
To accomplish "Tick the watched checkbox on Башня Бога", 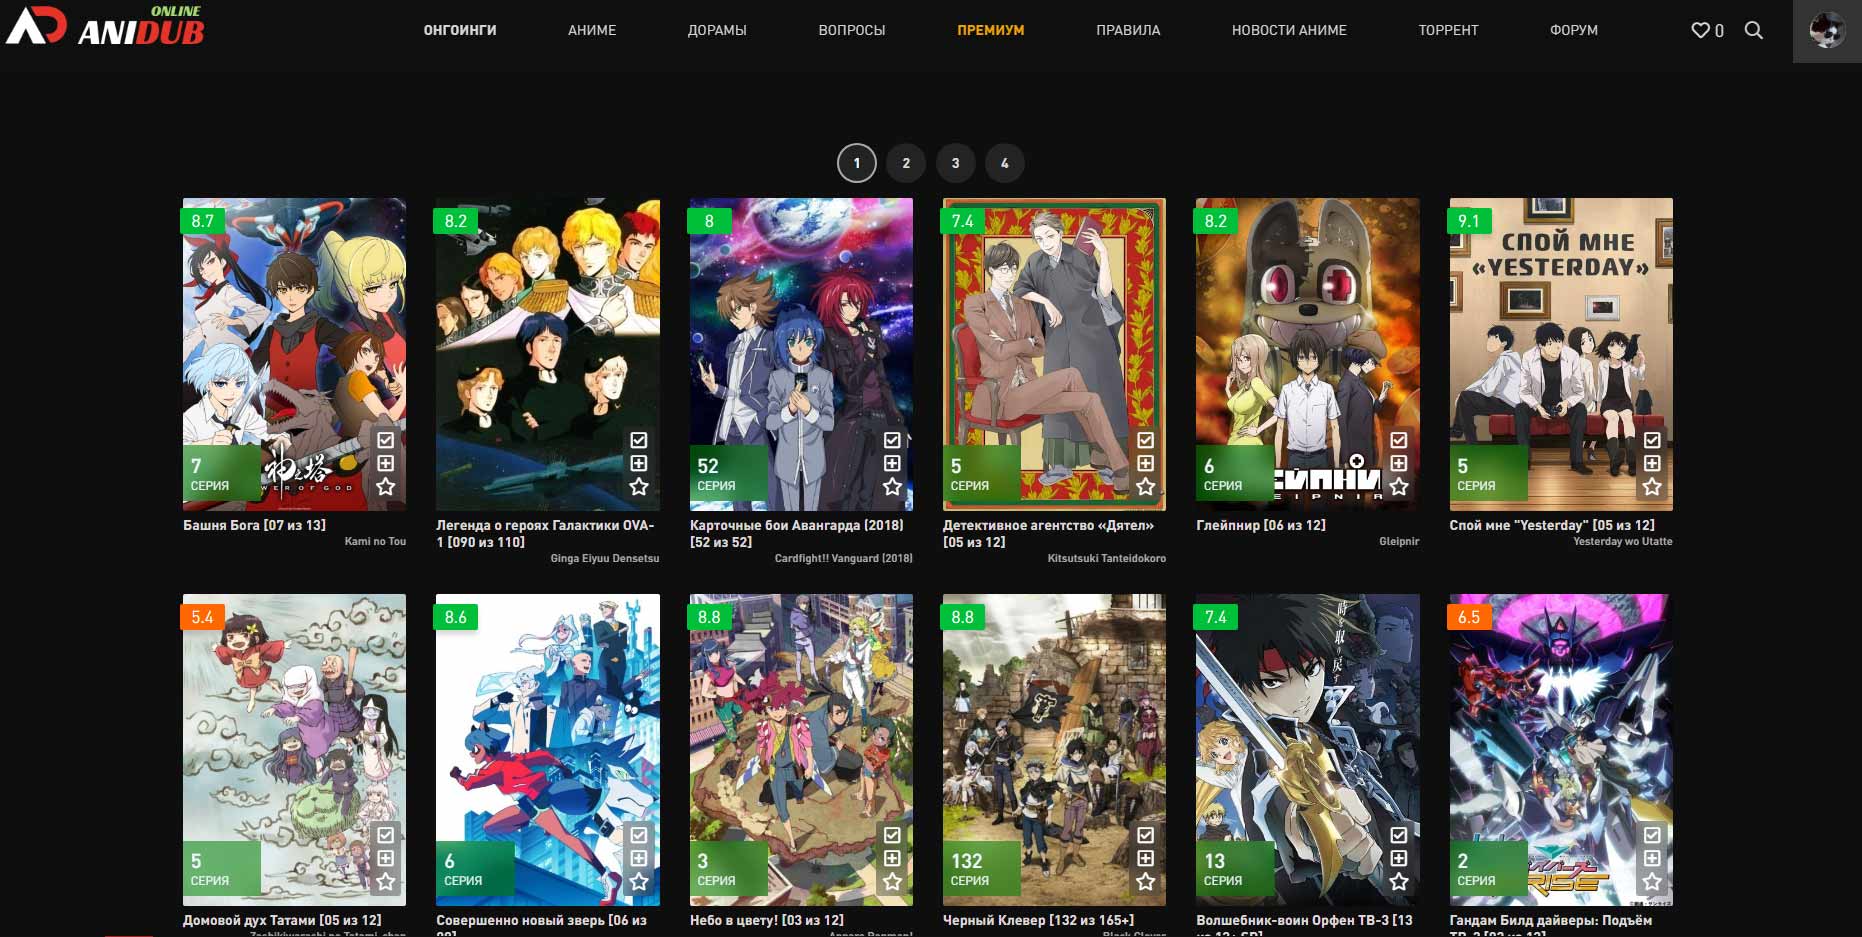I will pos(386,440).
